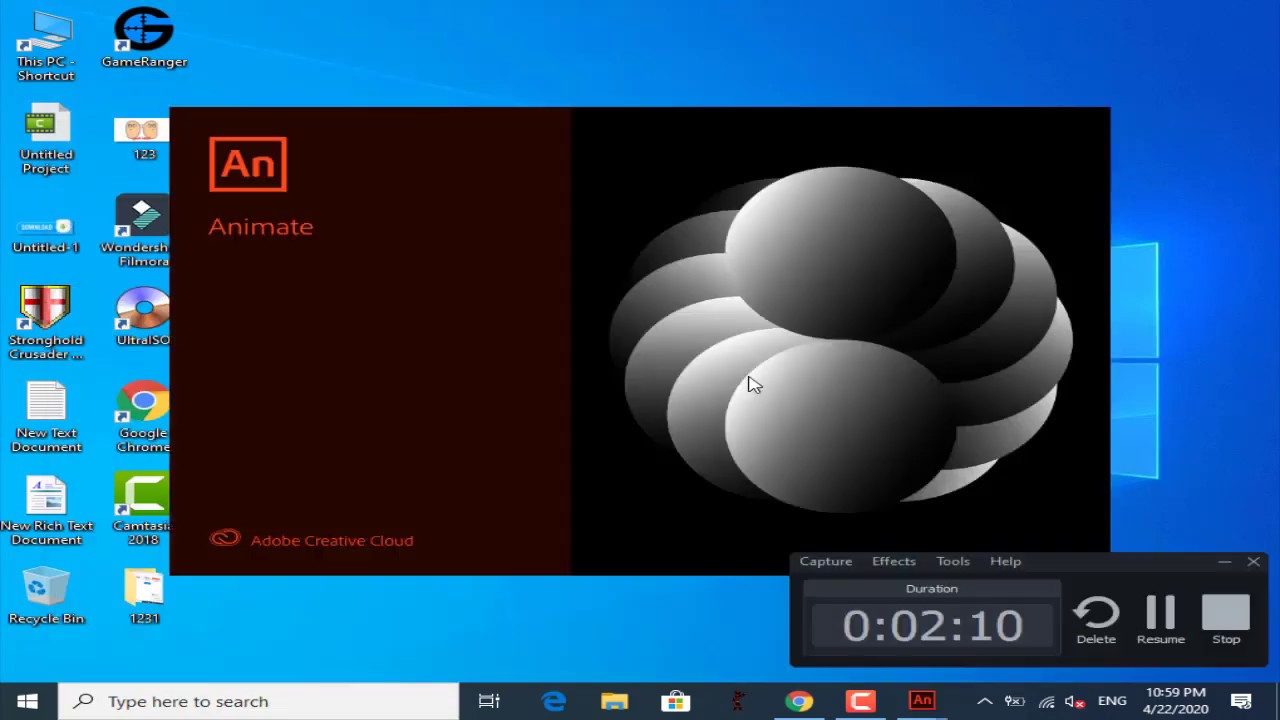1280x720 pixels.
Task: Select the GameRanger desktop icon
Action: point(144,38)
